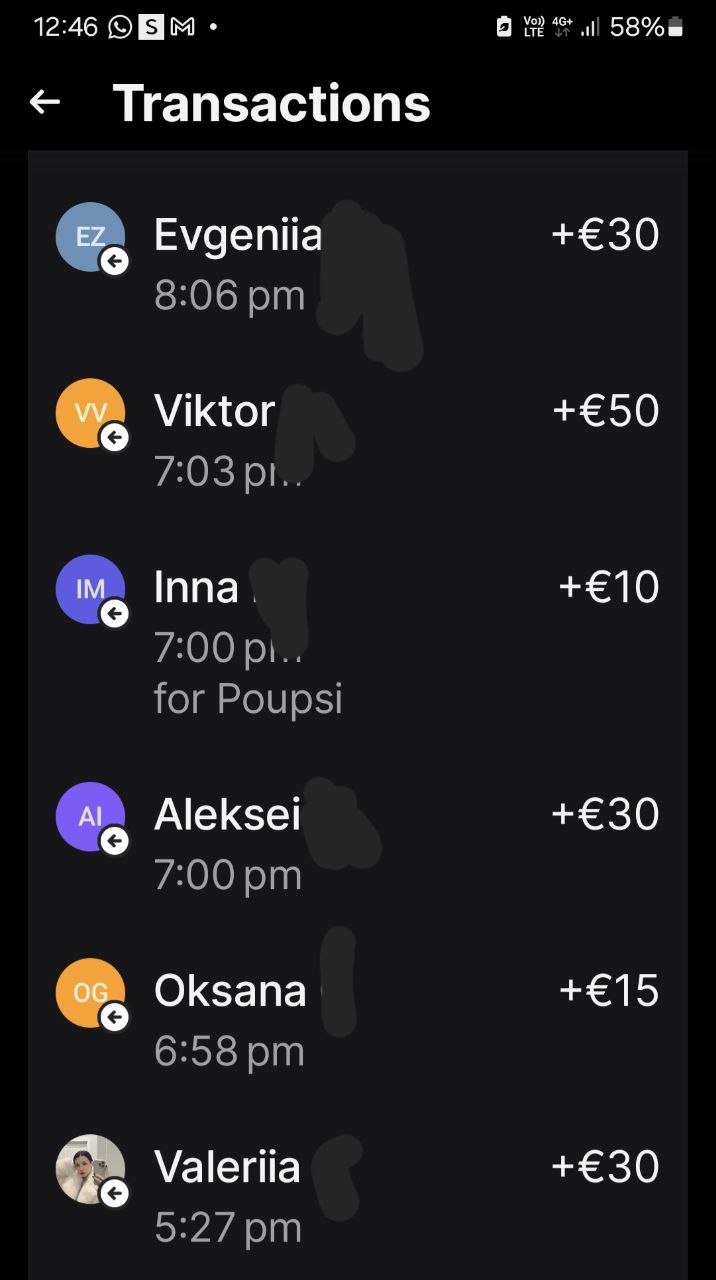Image resolution: width=716 pixels, height=1280 pixels.
Task: Tap the IM avatar for Inna
Action: 90,589
